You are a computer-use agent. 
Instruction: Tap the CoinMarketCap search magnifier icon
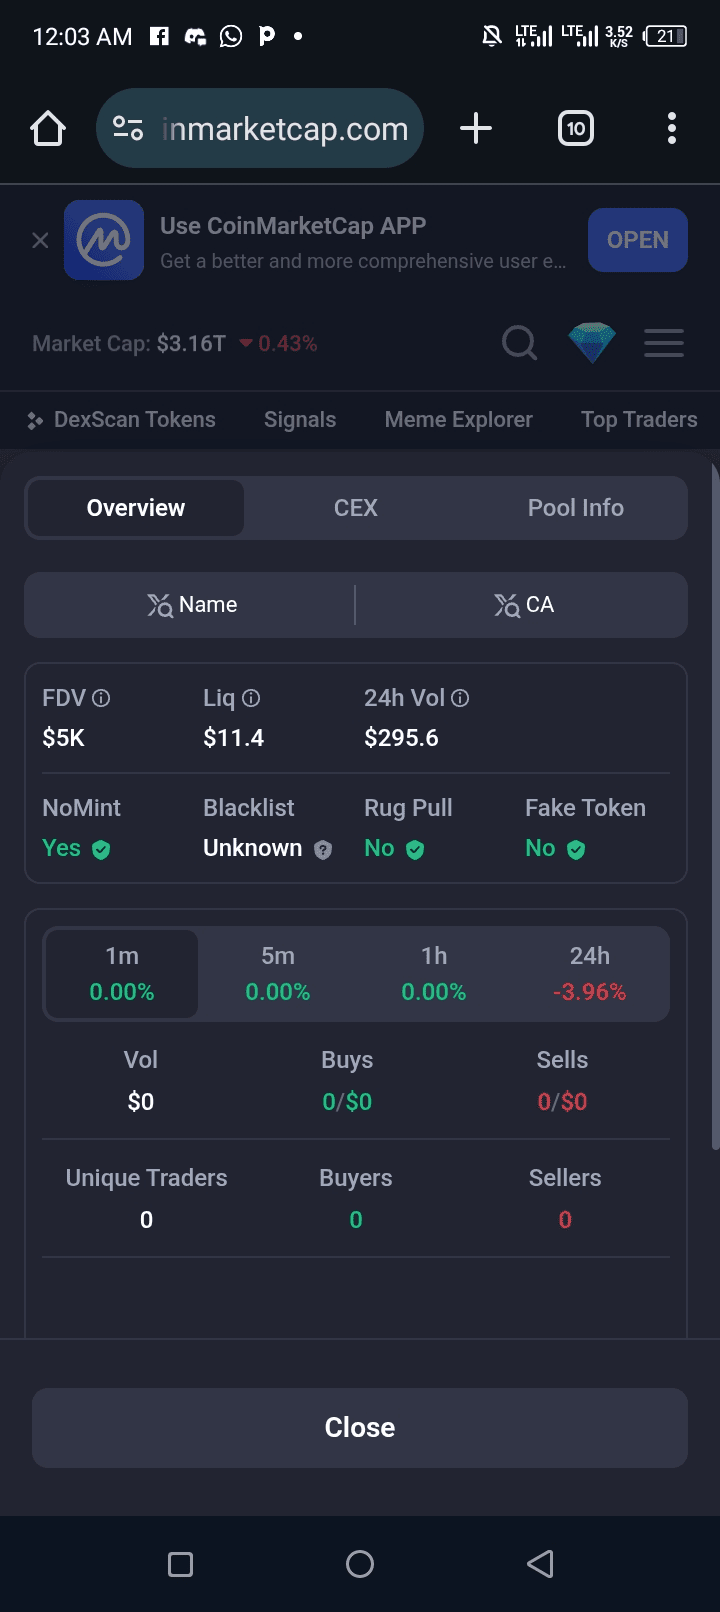tap(519, 343)
